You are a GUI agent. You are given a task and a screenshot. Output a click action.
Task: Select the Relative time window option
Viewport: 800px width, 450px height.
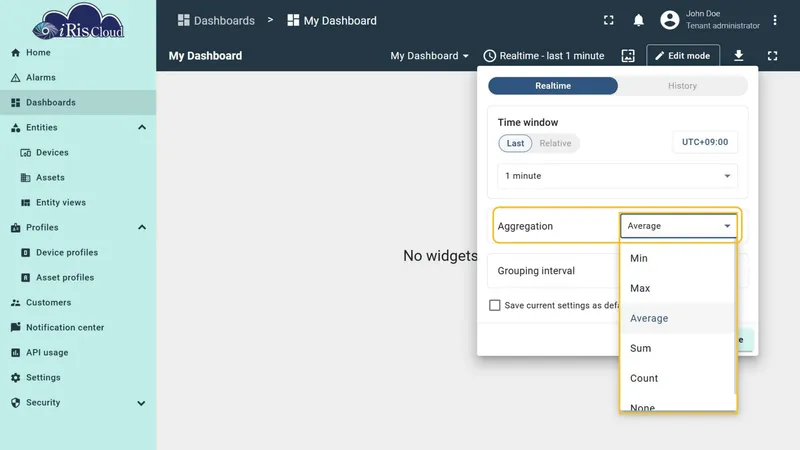pyautogui.click(x=555, y=143)
